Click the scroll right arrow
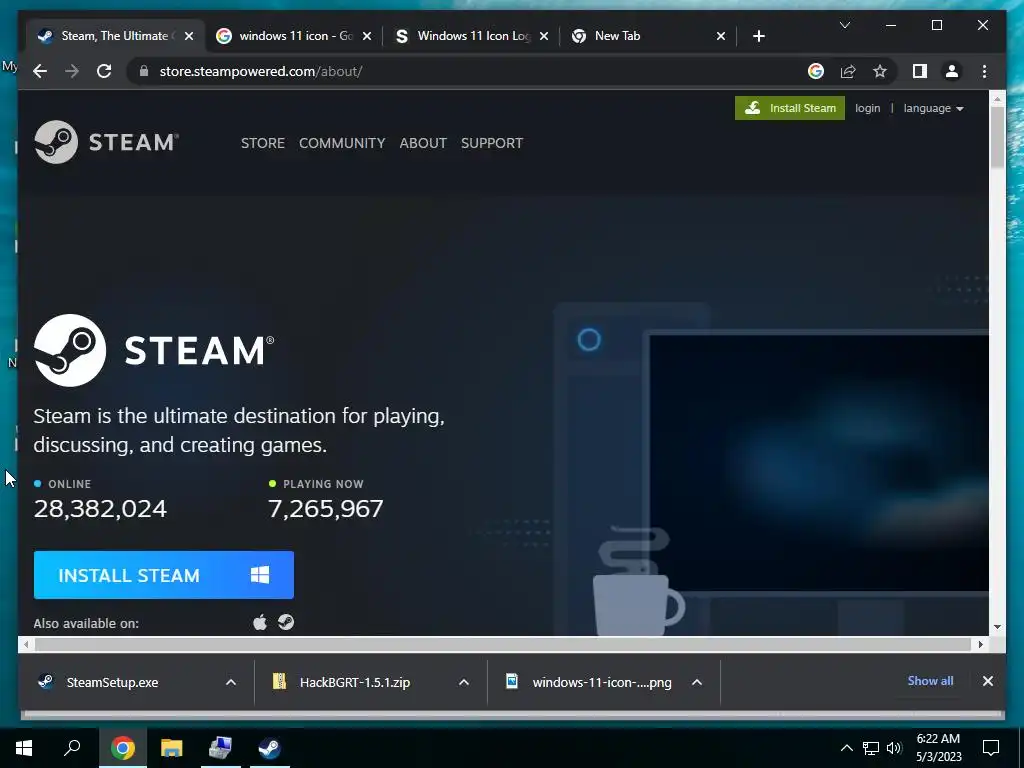Image resolution: width=1024 pixels, height=768 pixels. click(x=980, y=645)
